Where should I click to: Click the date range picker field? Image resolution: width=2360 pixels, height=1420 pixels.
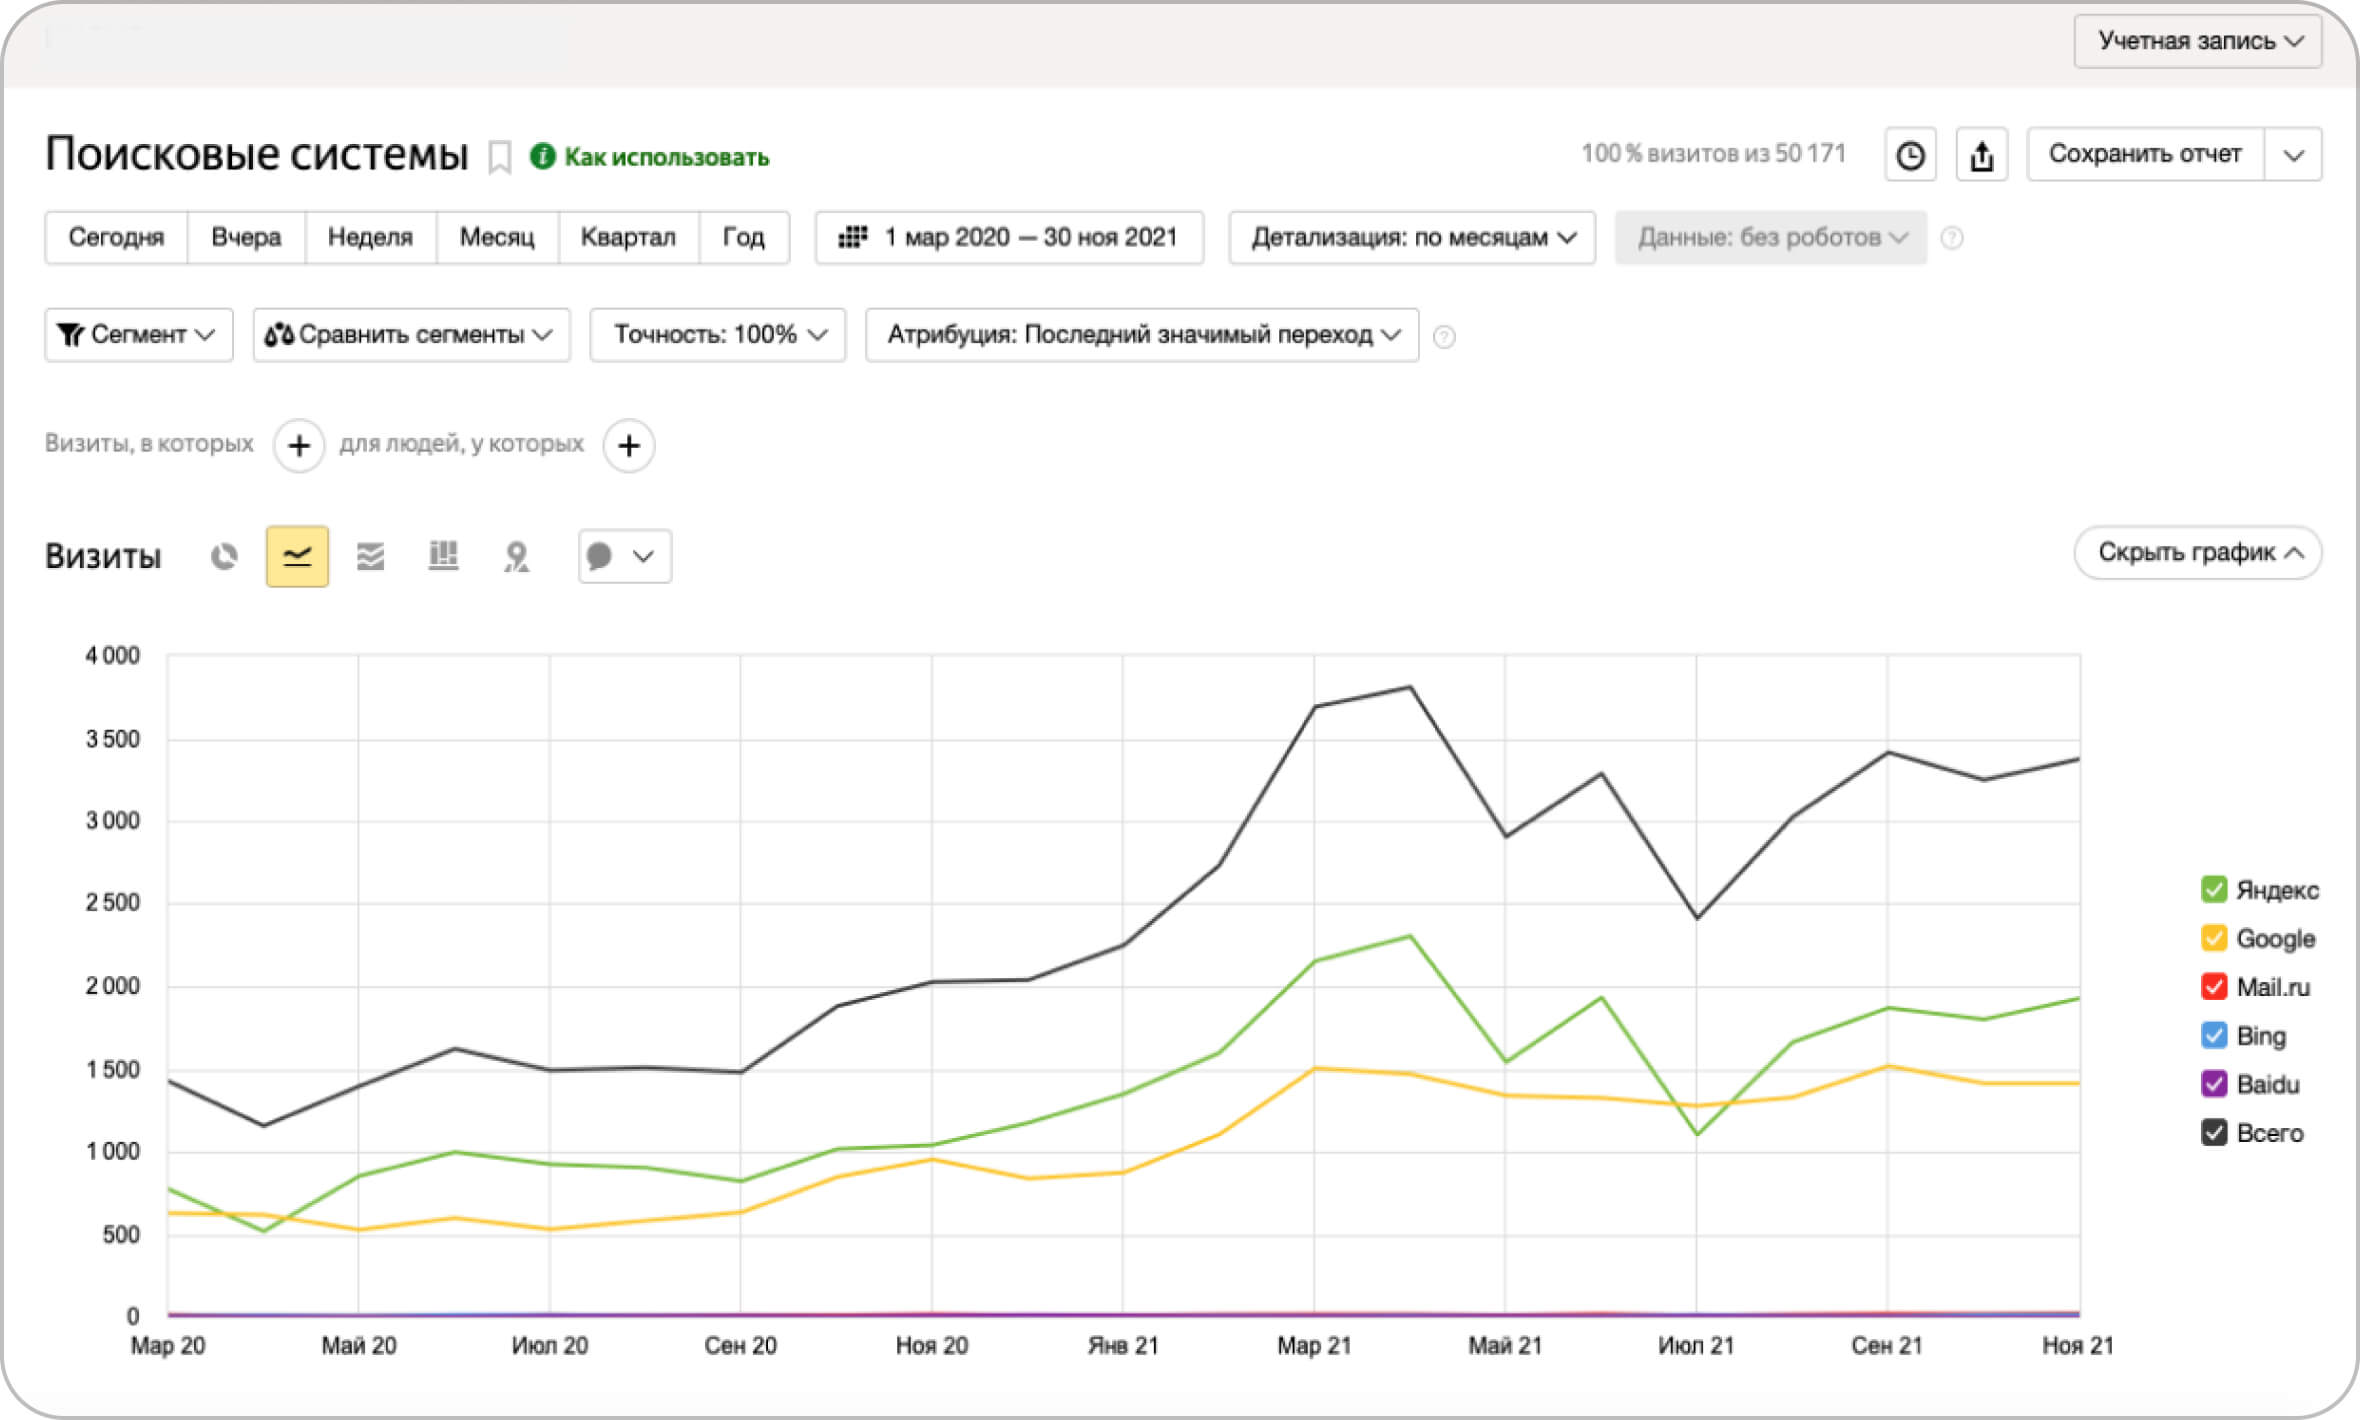point(1008,237)
